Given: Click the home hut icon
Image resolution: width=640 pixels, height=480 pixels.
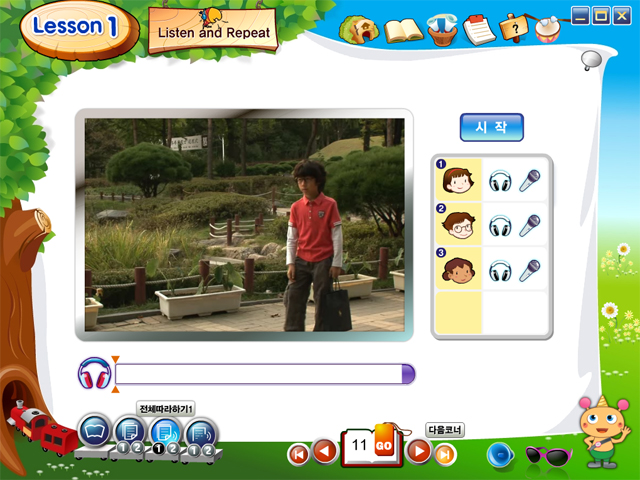Looking at the screenshot, I should coord(357,30).
